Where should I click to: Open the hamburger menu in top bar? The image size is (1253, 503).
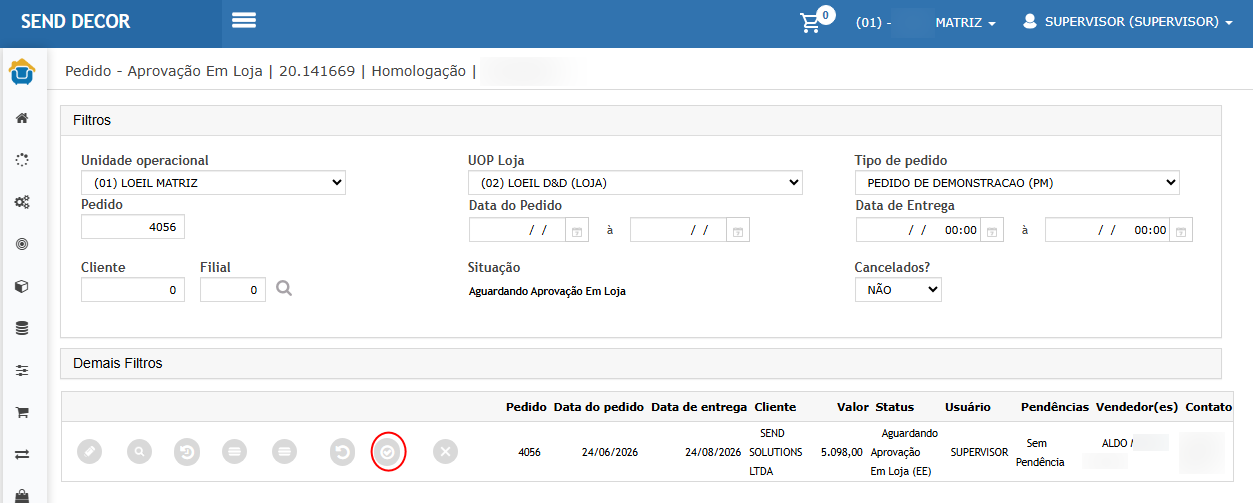(244, 21)
